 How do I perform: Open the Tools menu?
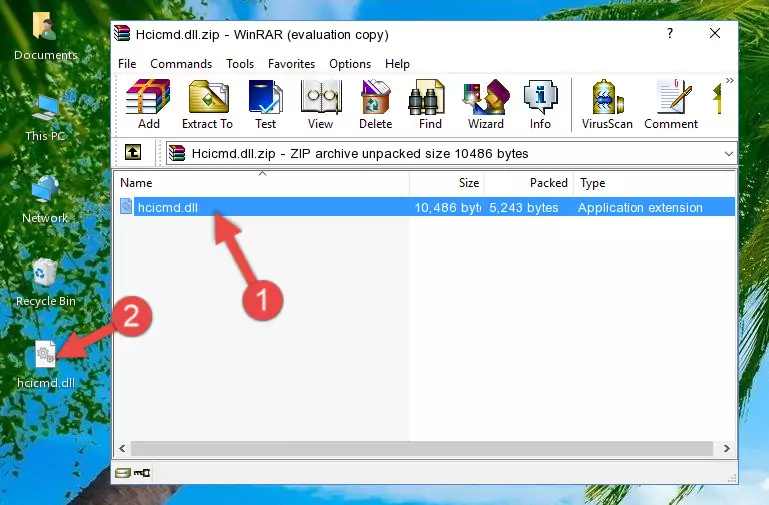point(240,64)
